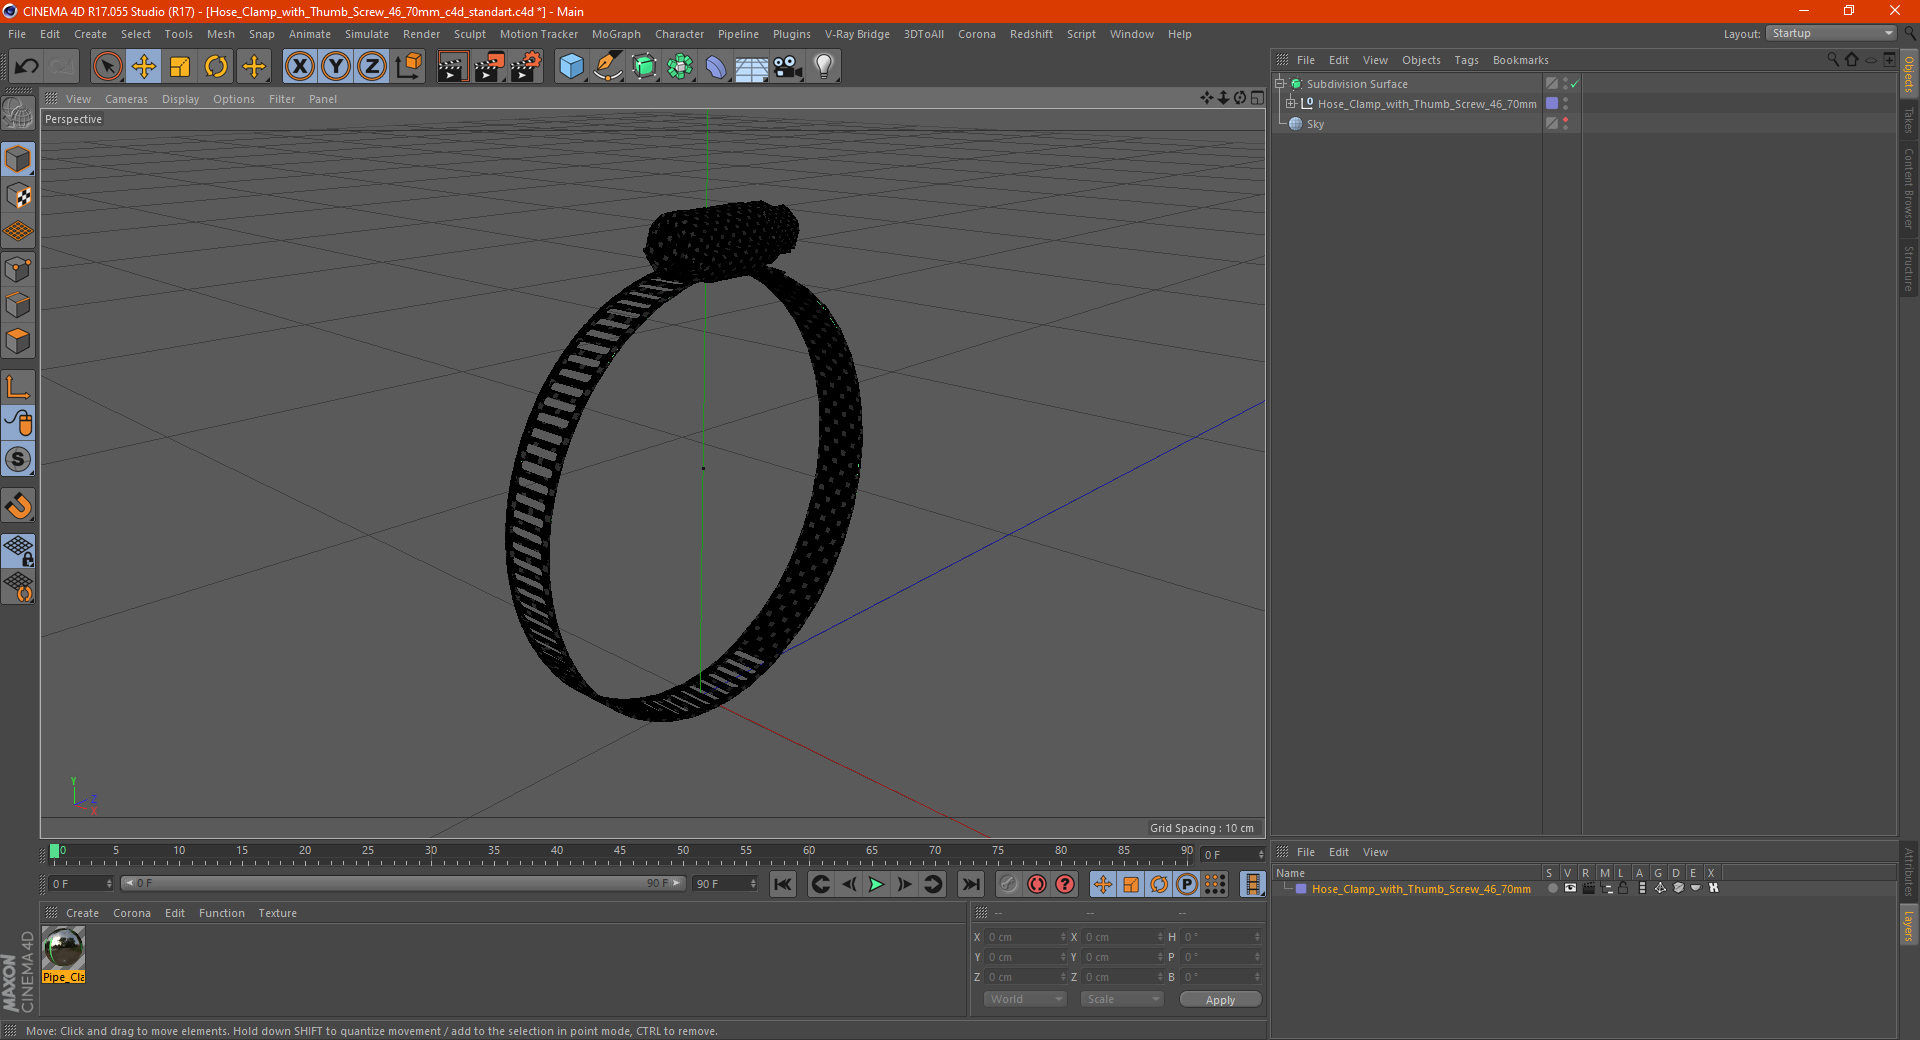
Task: Collapse the Subdivision Surface hierarchy
Action: [x=1279, y=83]
